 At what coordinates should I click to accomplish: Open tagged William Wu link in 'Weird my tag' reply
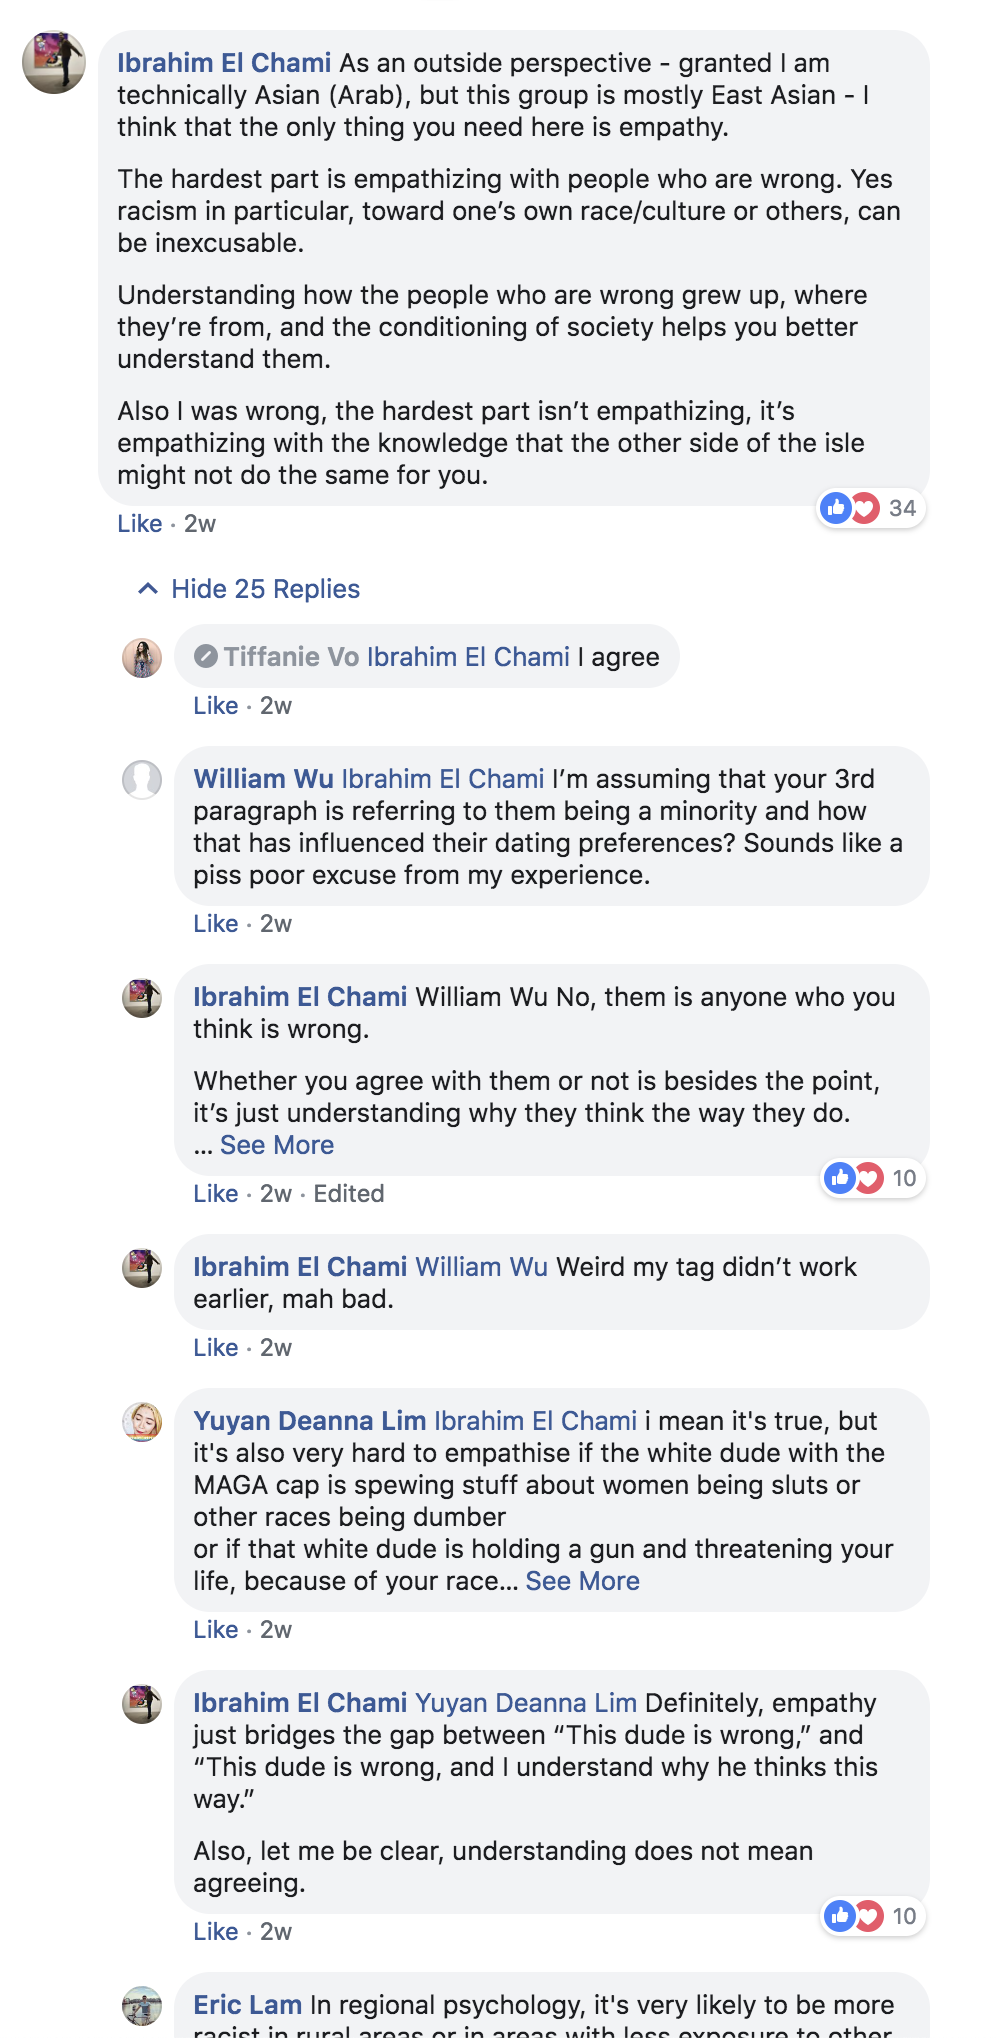482,1267
